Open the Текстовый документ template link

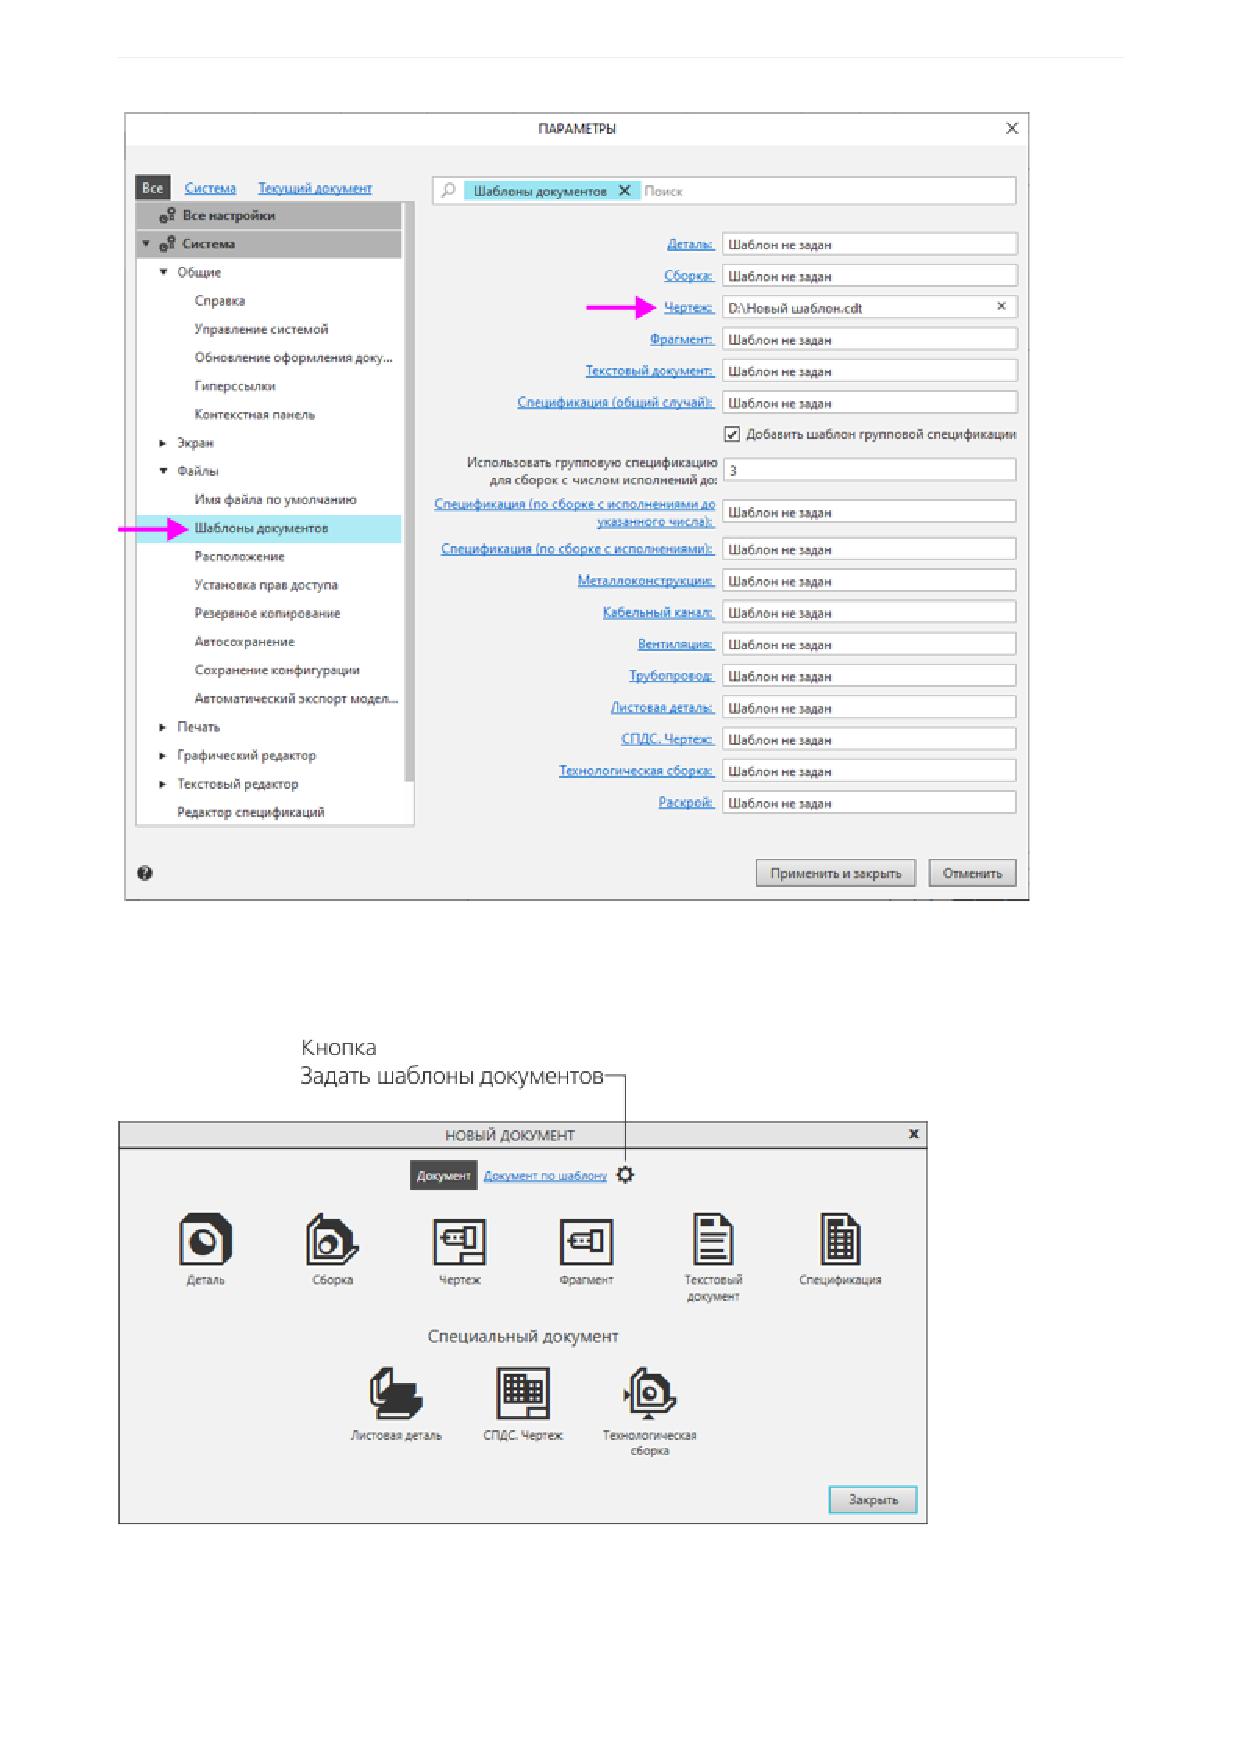pyautogui.click(x=650, y=371)
